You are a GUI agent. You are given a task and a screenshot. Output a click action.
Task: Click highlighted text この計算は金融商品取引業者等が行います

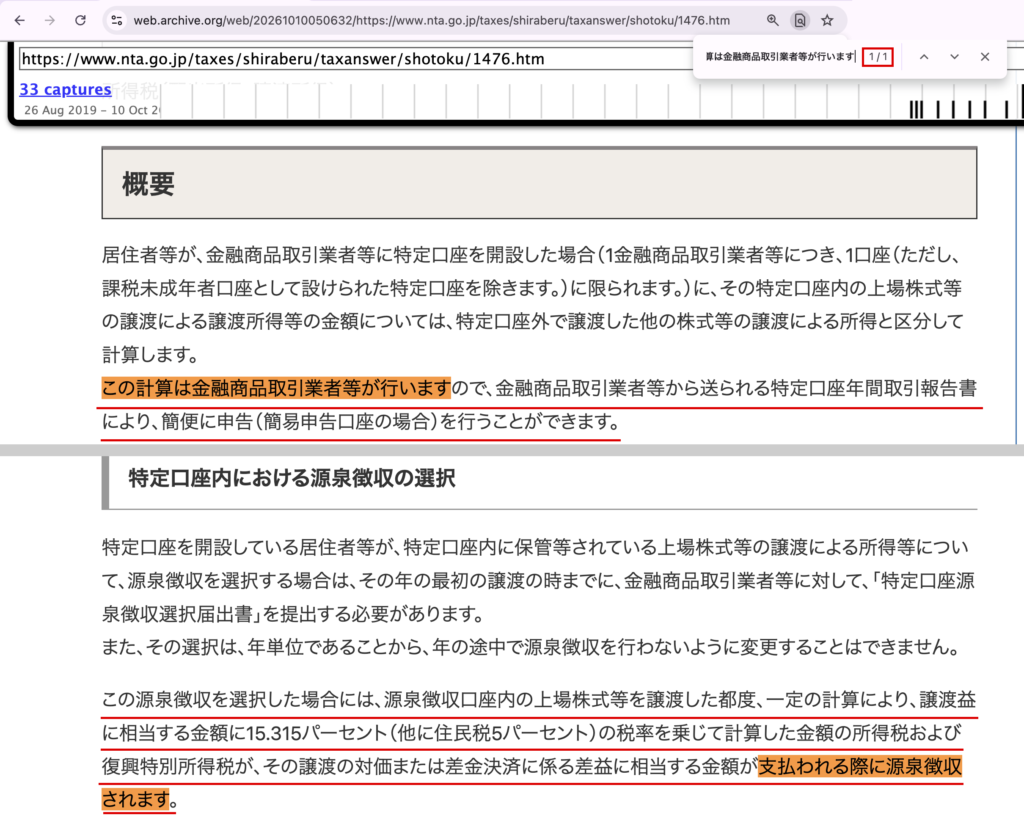[x=276, y=388]
